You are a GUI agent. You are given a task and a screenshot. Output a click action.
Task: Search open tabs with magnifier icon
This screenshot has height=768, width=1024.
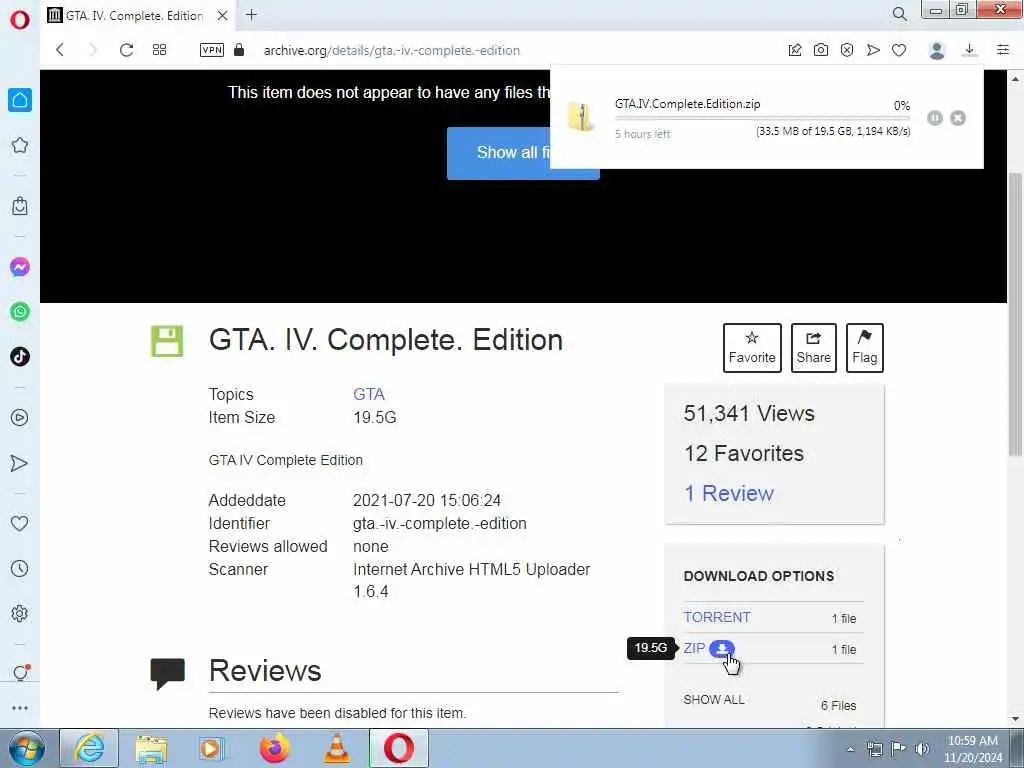point(899,14)
